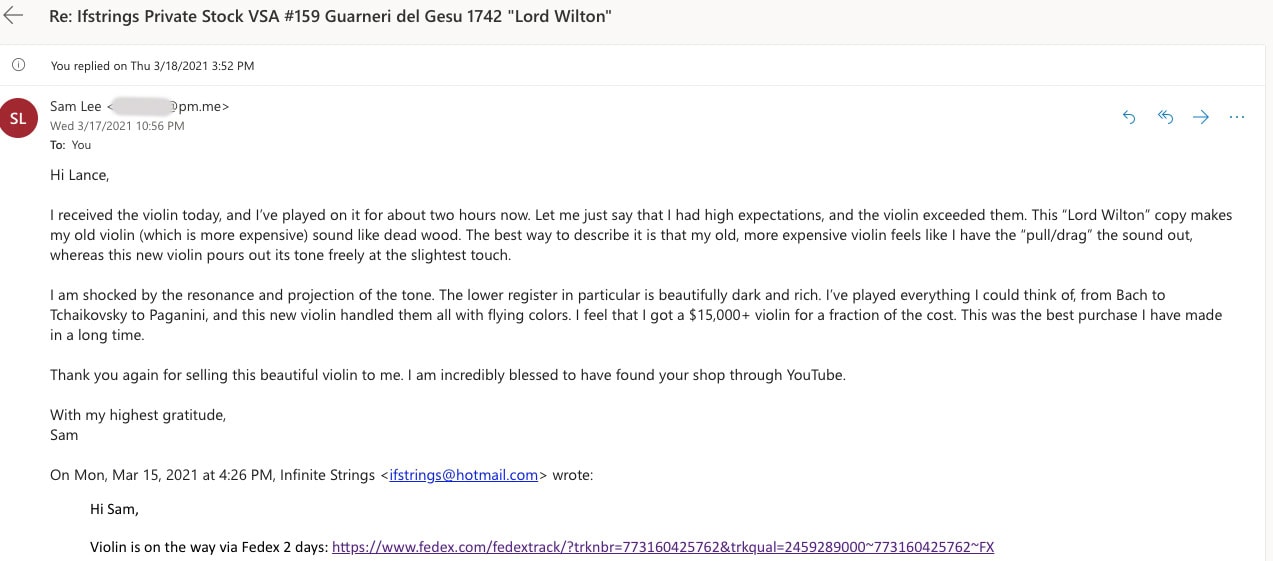Click the "Hi Lance," greeting text

pos(79,175)
